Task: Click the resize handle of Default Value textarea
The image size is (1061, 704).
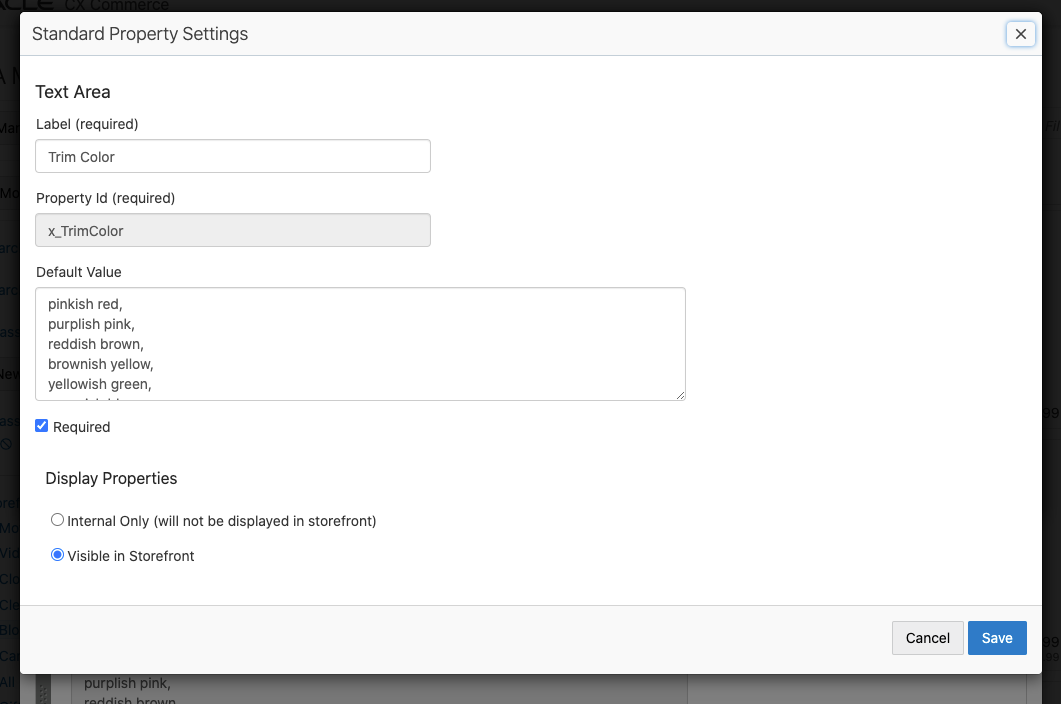Action: click(x=680, y=395)
